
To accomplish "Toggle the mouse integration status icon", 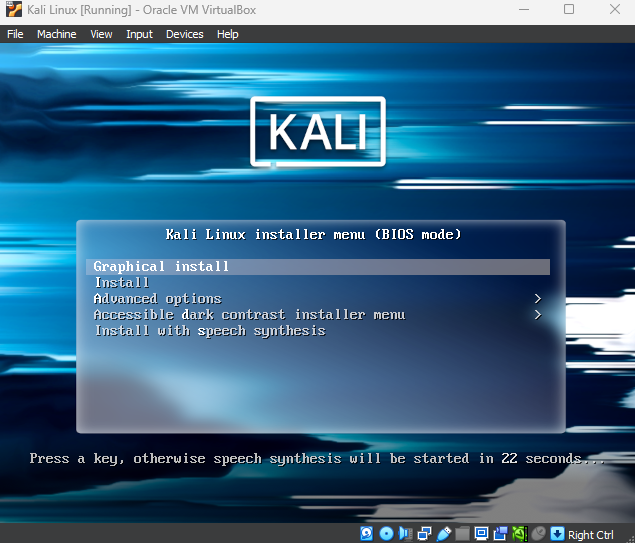I will pos(538,534).
